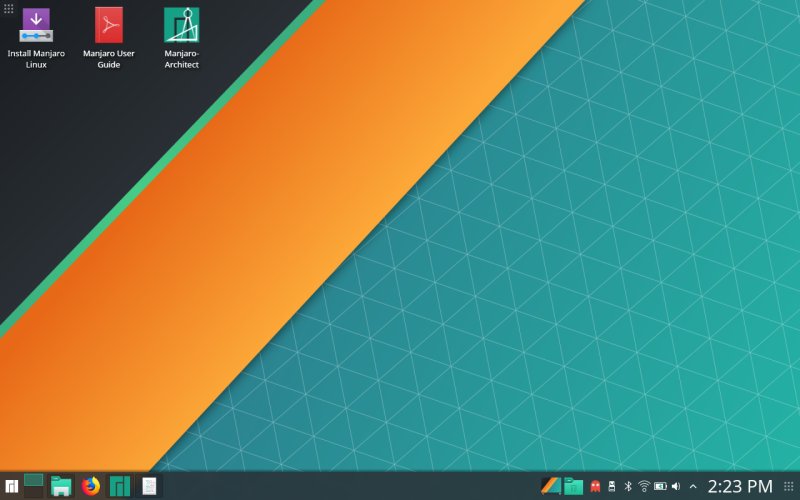Open the desktop toolbox grid in top-left corner

8,9
